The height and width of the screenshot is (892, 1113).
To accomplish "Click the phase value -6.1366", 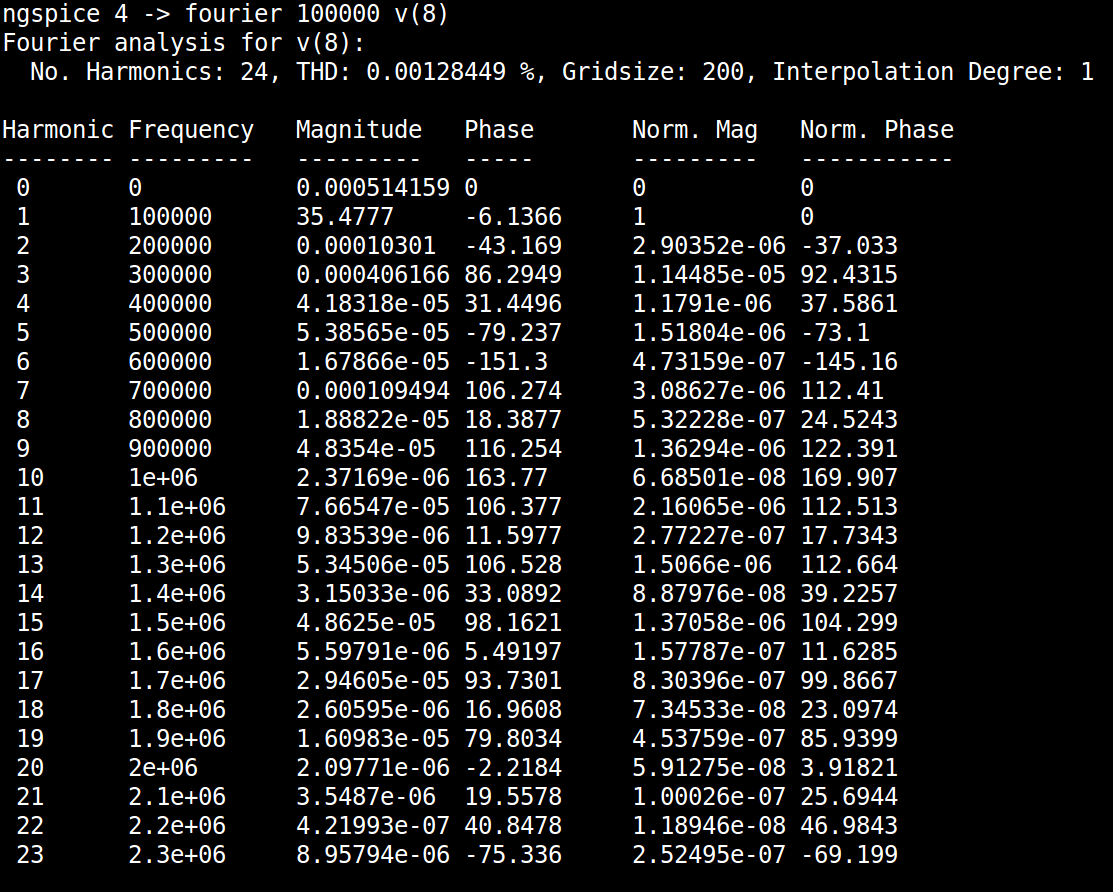I will click(x=512, y=217).
